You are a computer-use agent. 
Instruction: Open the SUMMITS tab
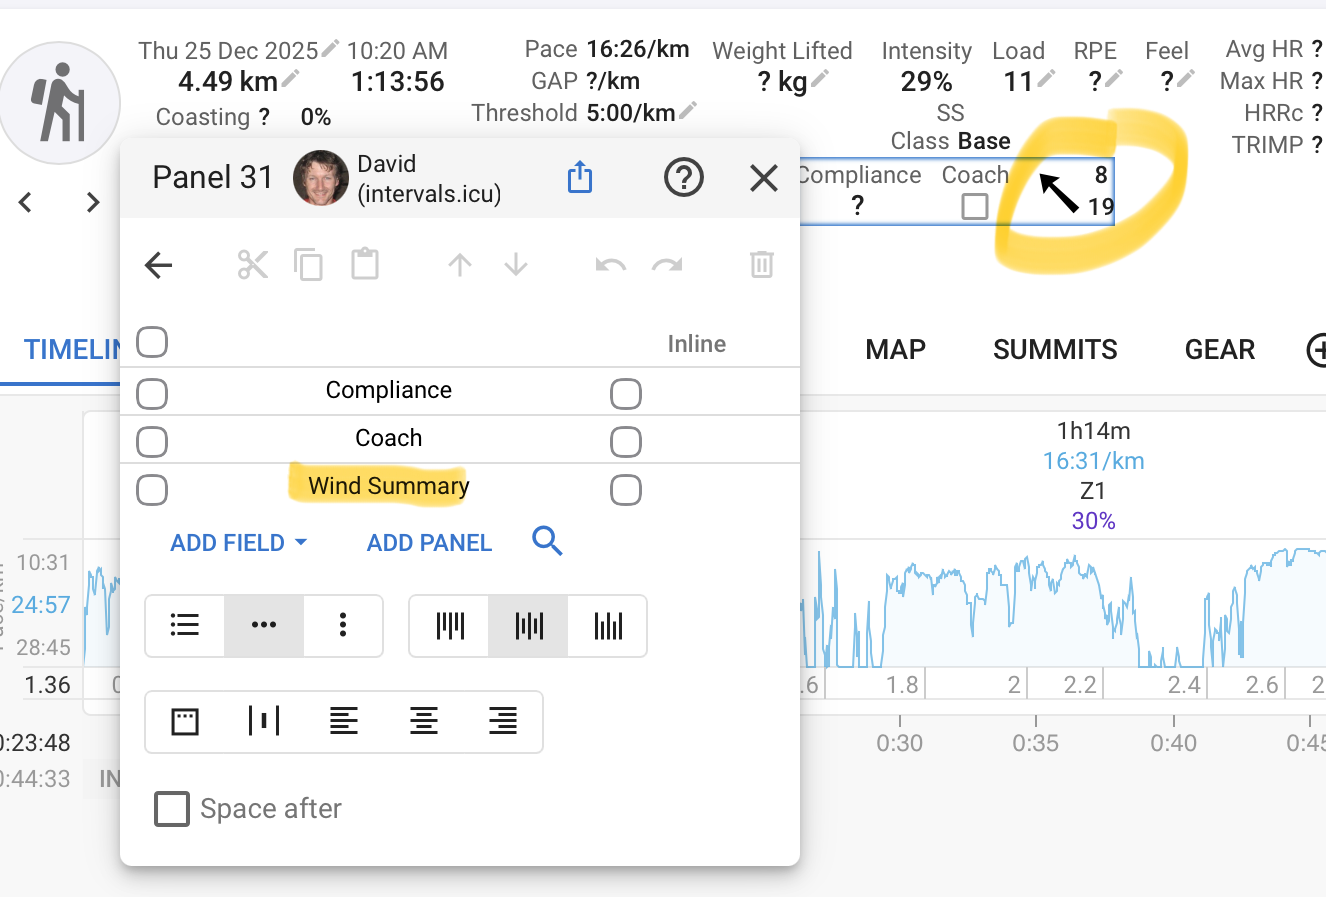pyautogui.click(x=1055, y=349)
